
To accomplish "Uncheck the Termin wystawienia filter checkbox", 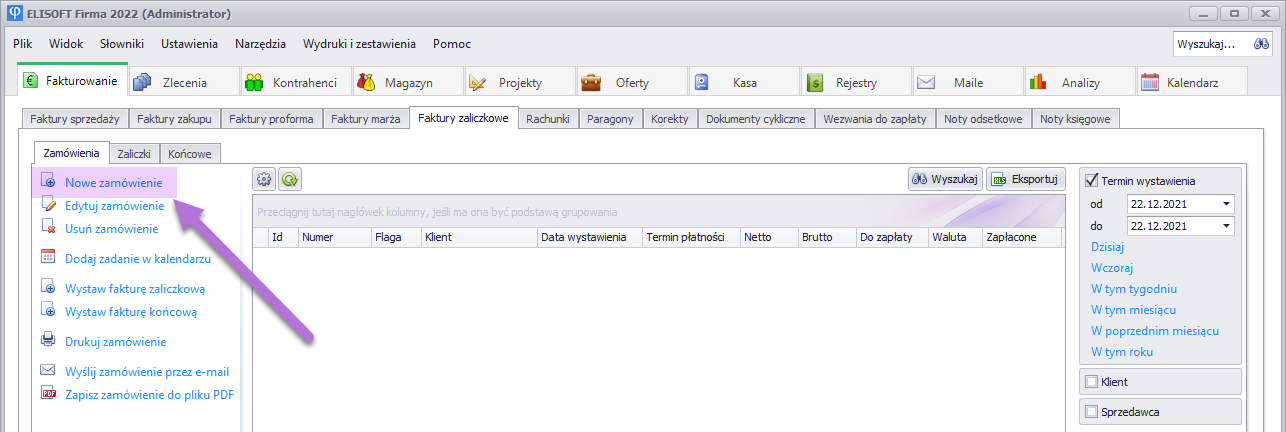I will (1092, 180).
